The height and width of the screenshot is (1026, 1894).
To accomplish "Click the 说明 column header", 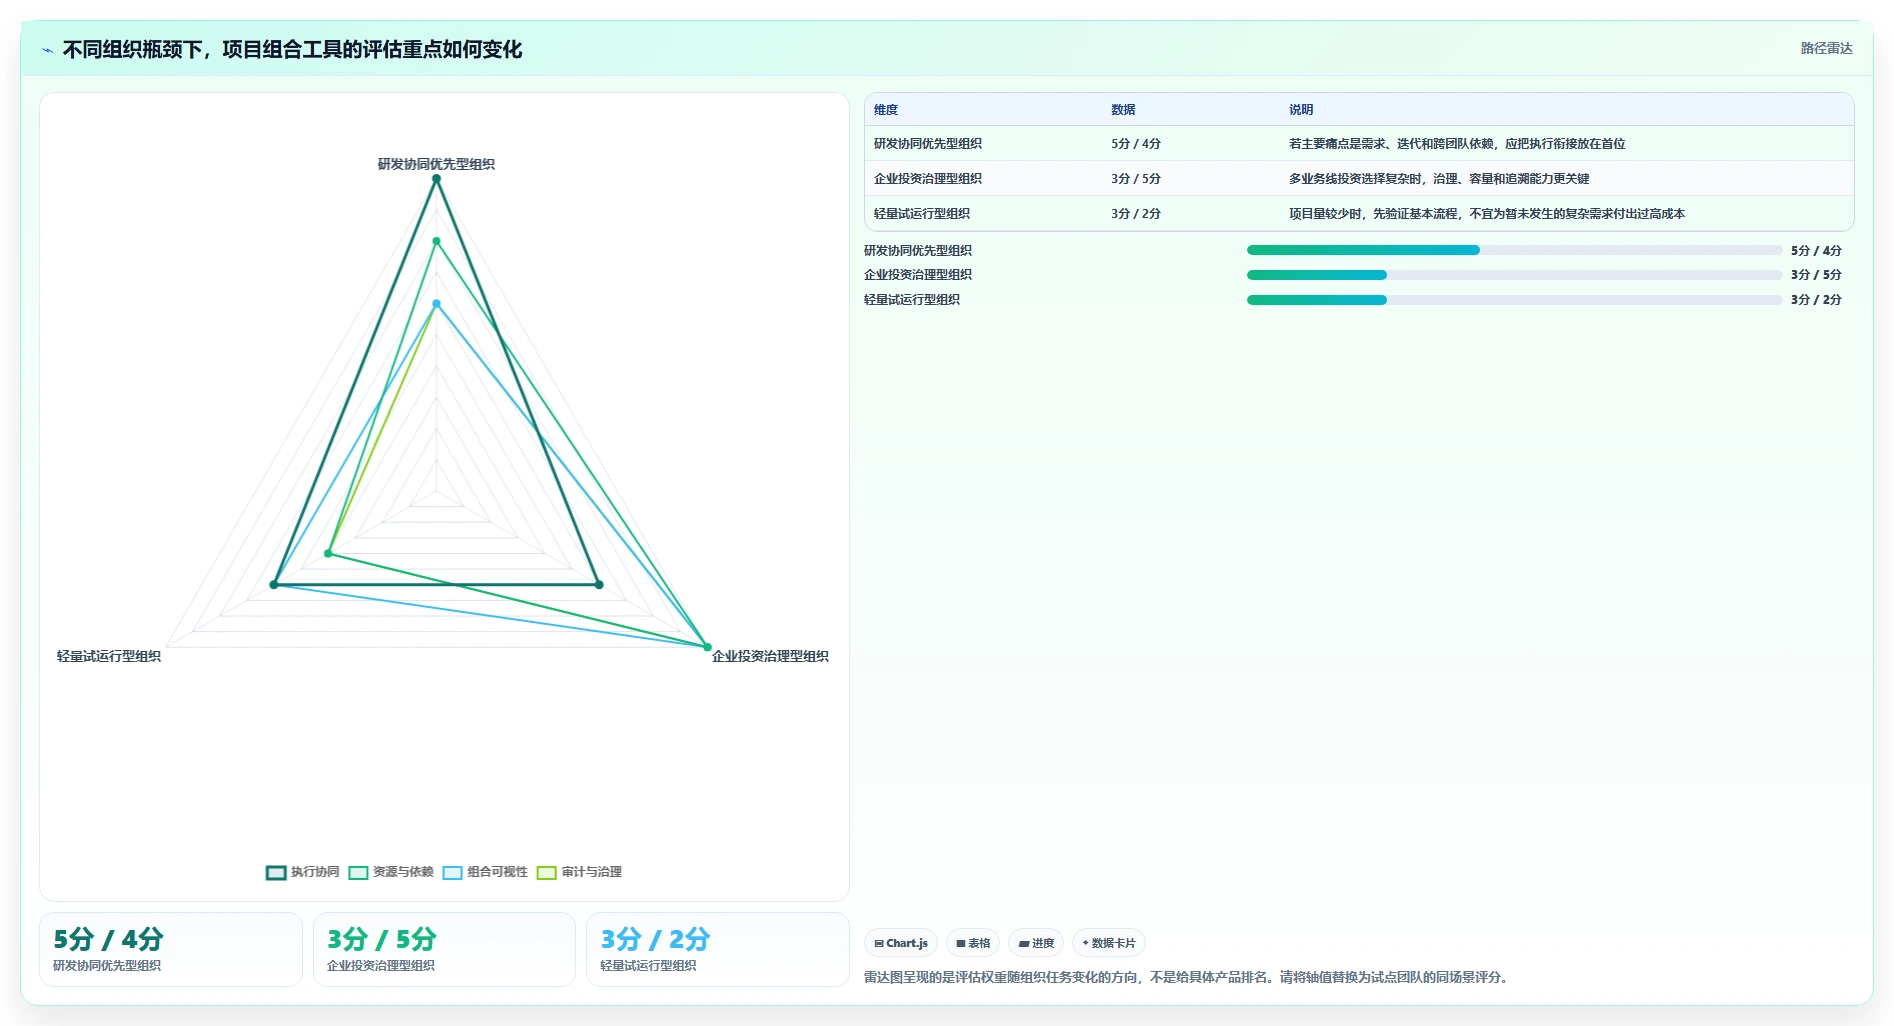I will (x=1301, y=110).
